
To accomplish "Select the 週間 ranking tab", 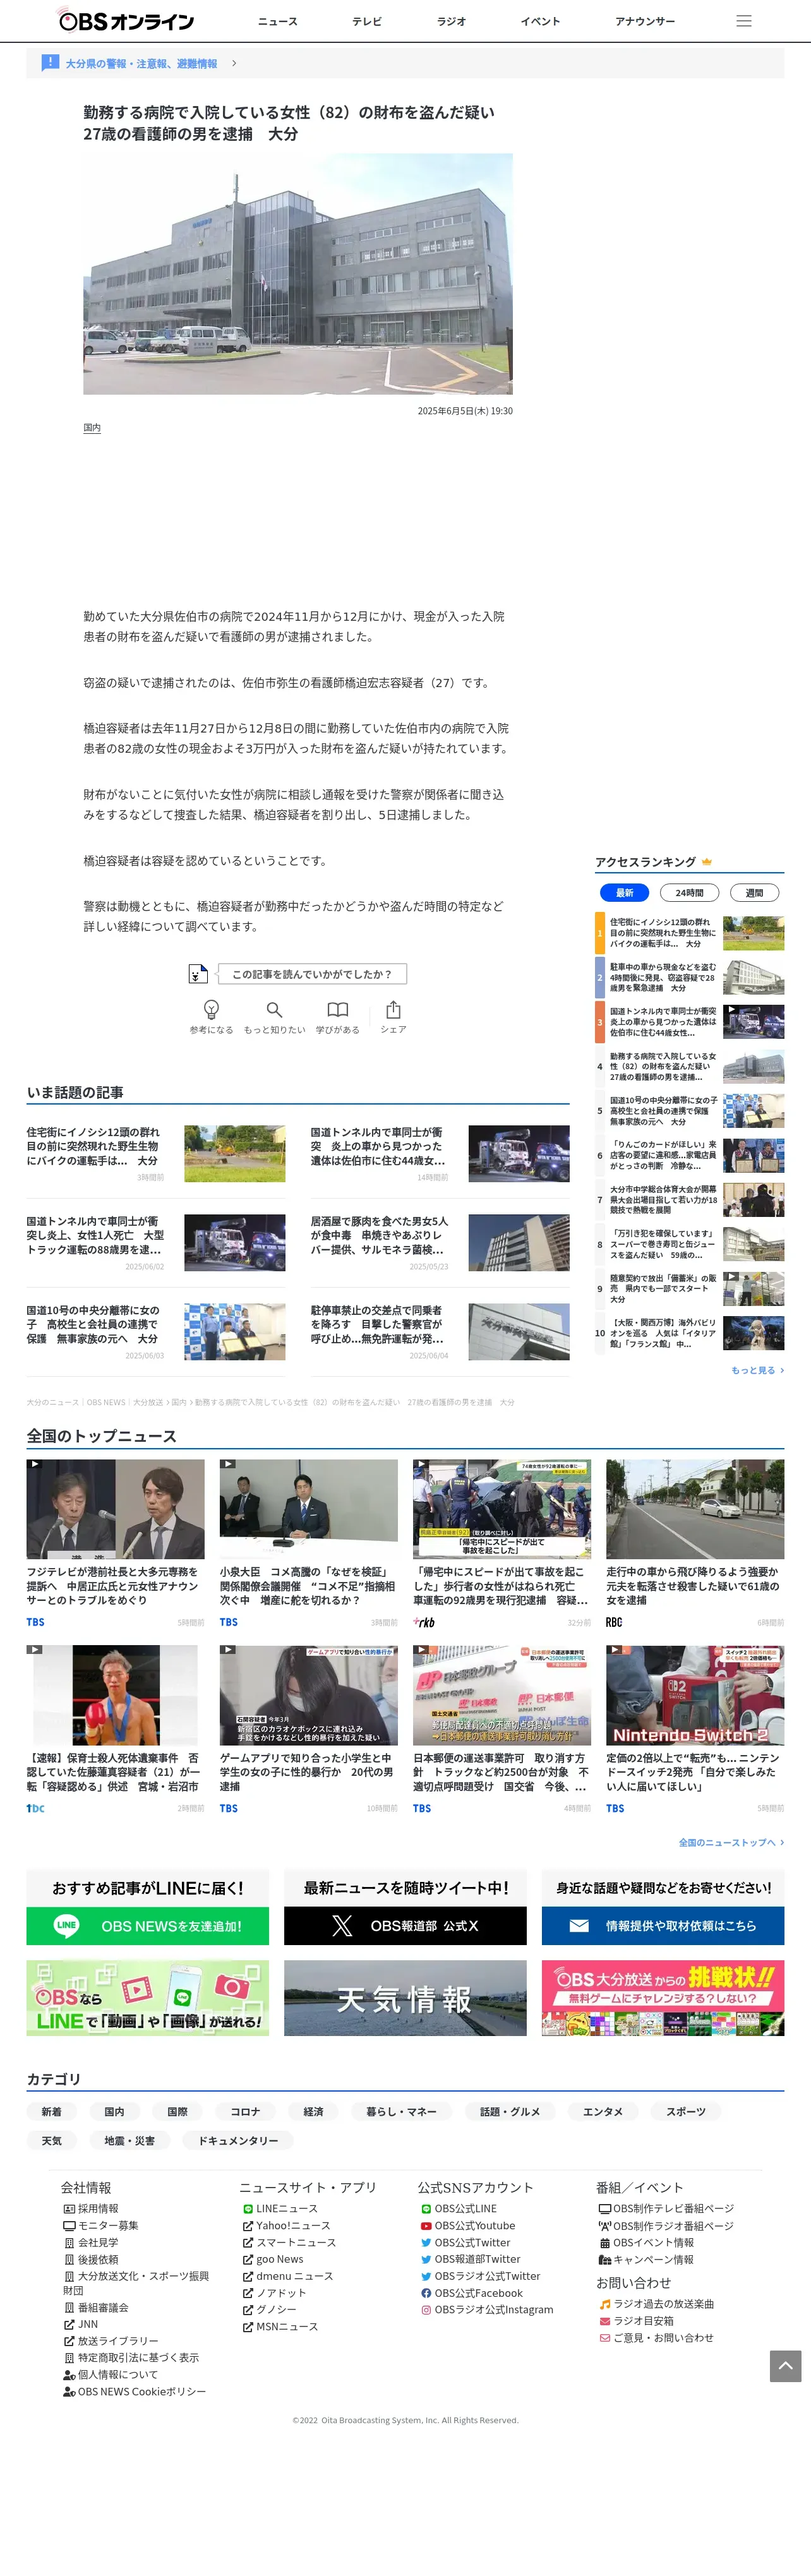I will pyautogui.click(x=754, y=892).
